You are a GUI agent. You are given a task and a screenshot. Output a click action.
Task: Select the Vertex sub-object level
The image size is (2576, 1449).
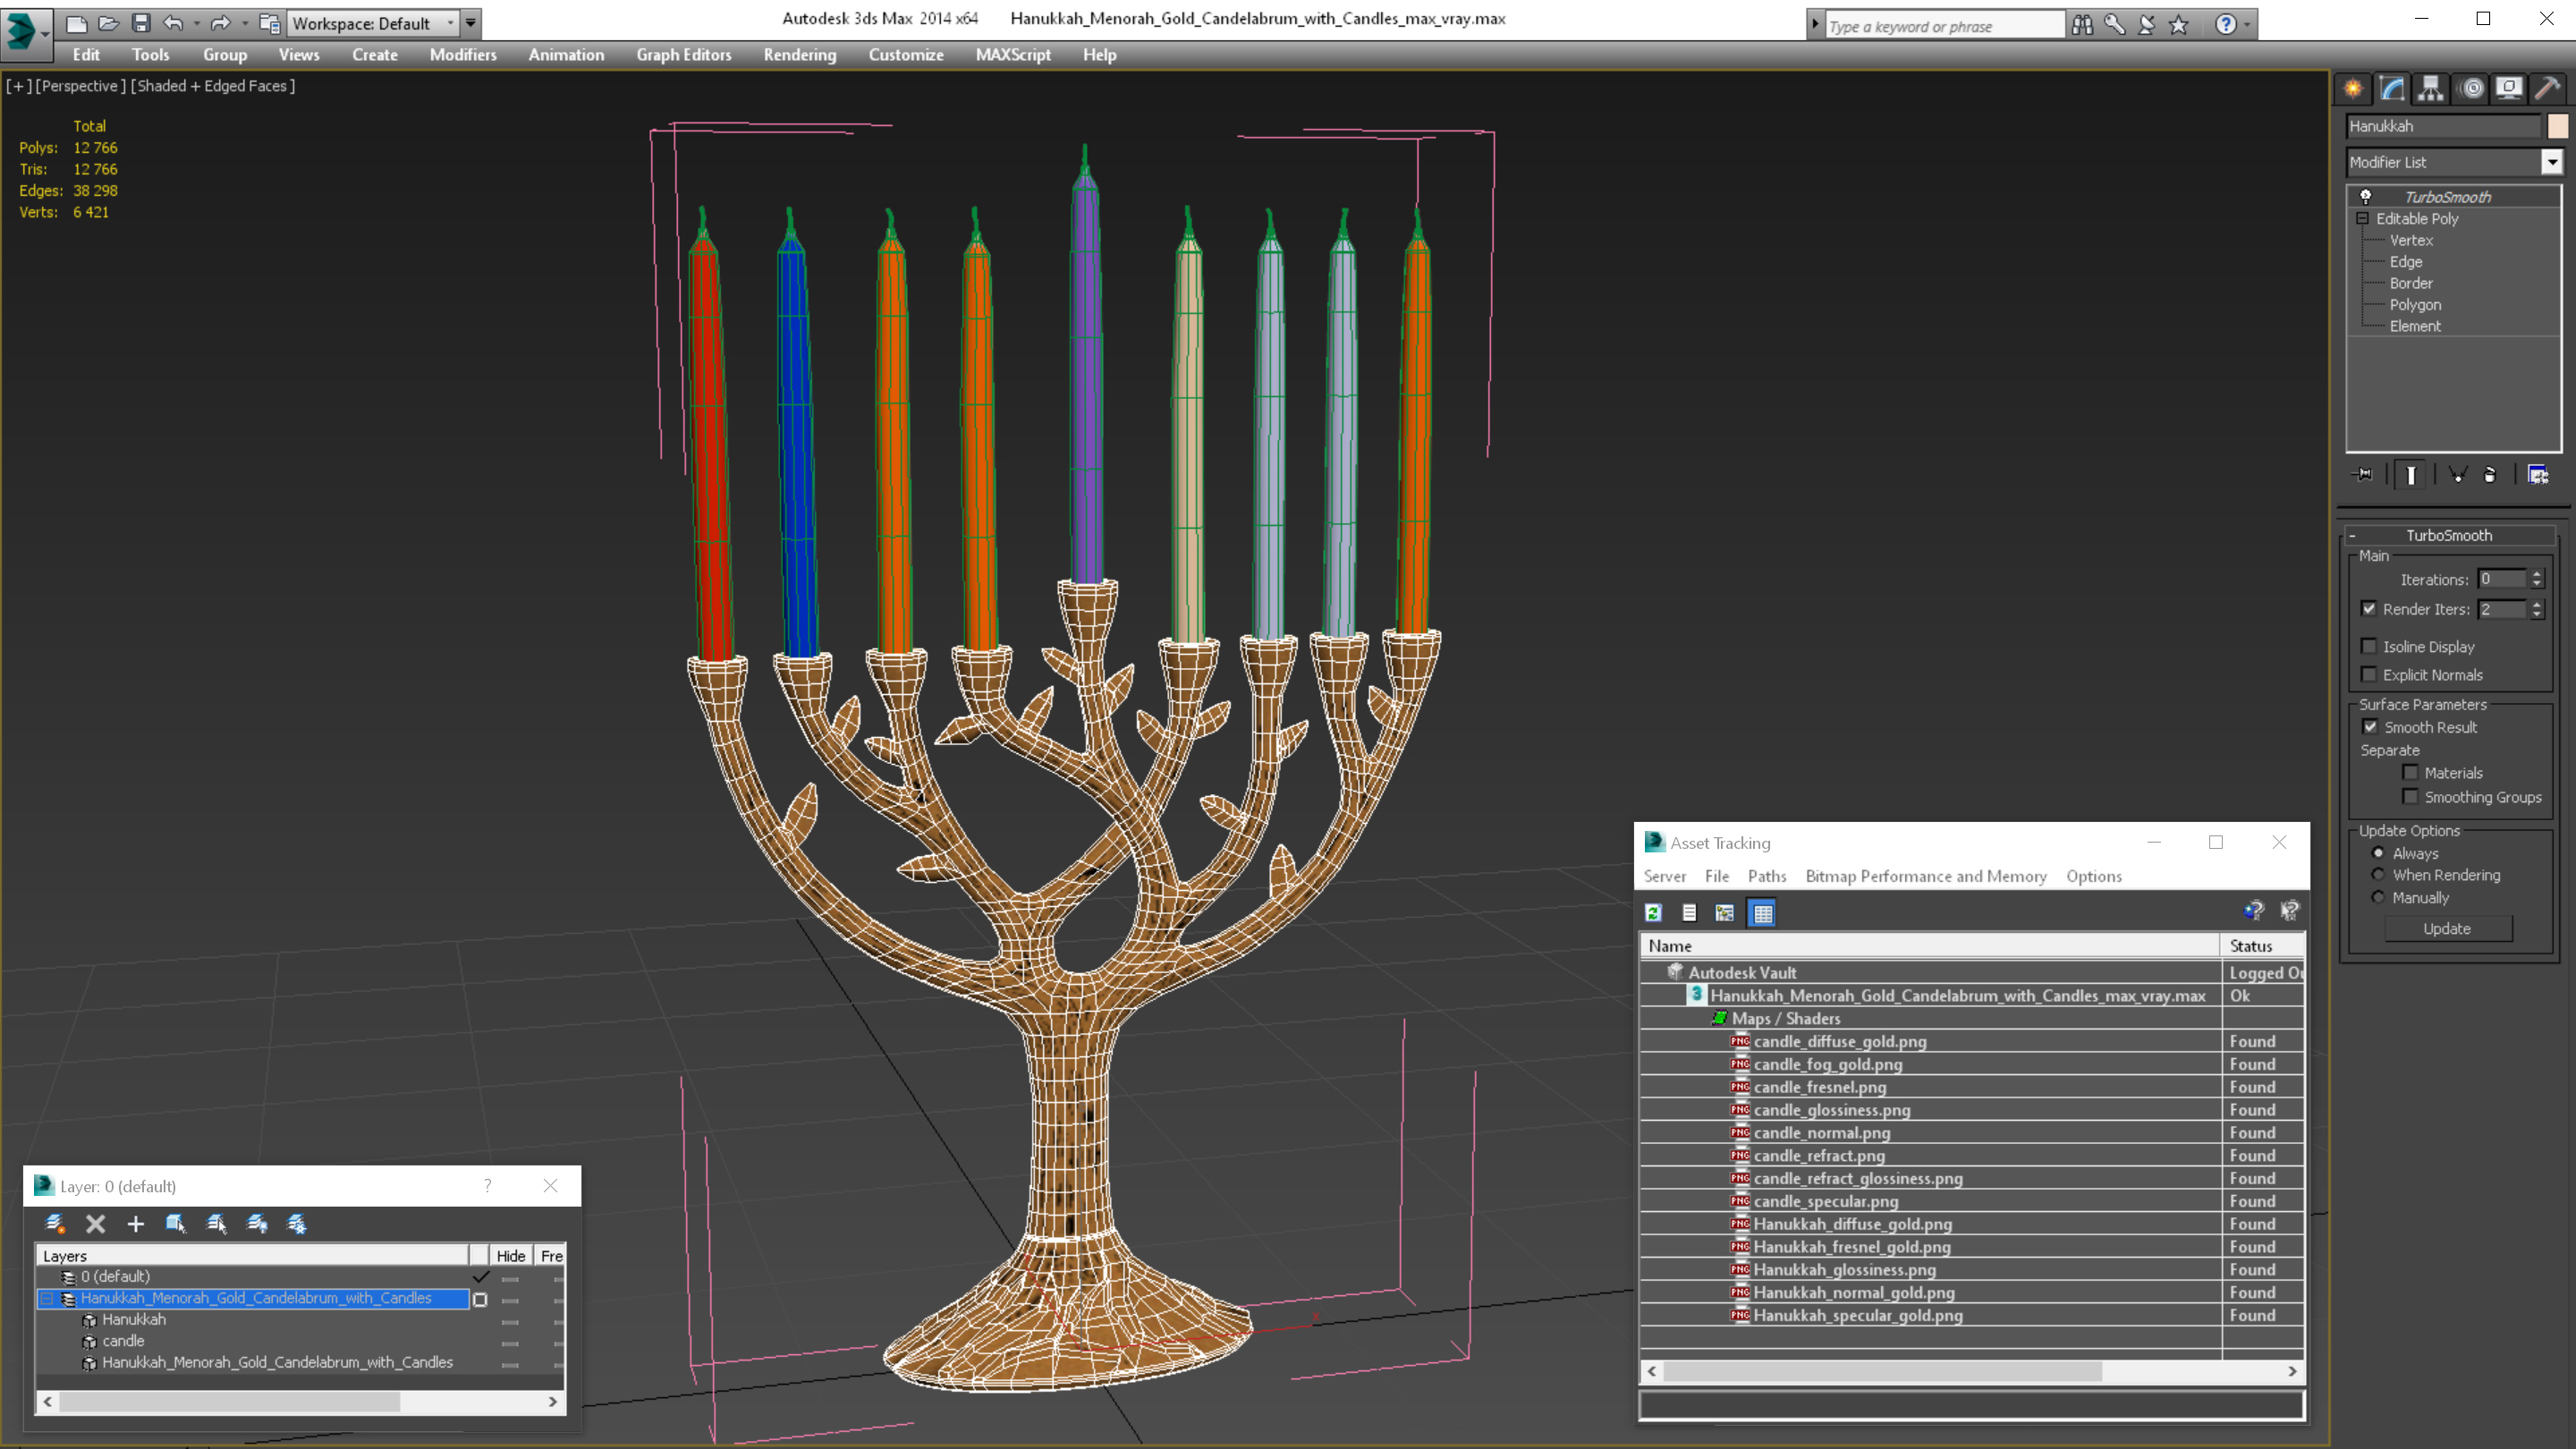(2411, 240)
